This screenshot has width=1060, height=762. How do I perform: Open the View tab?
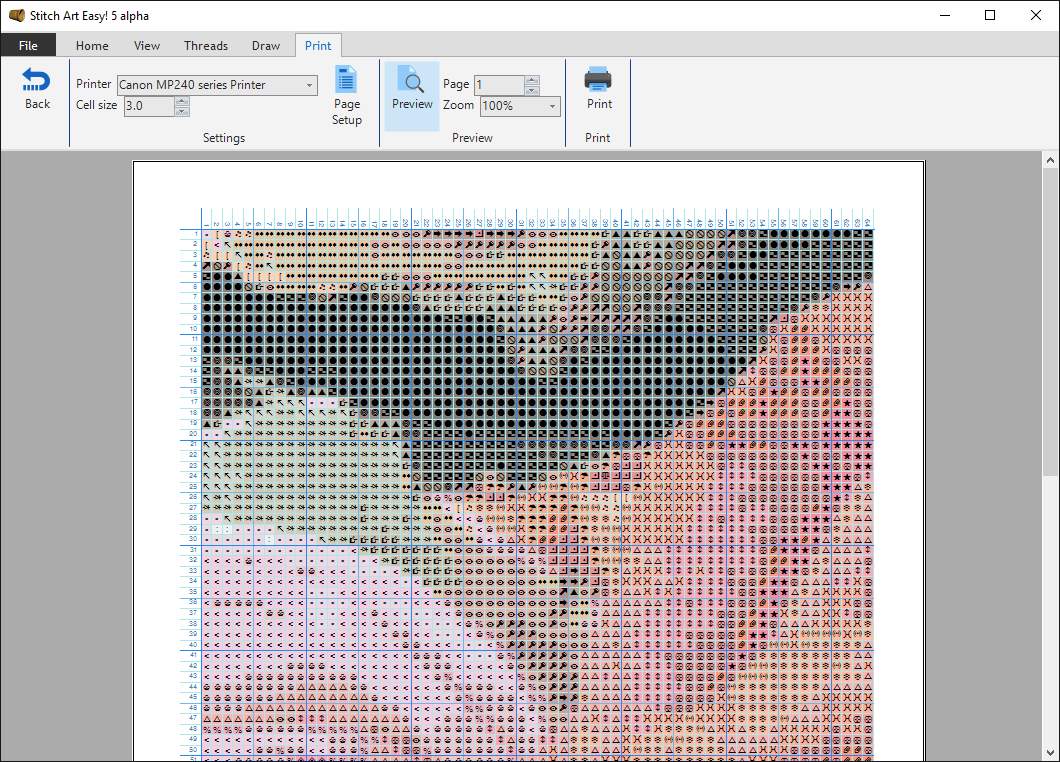pyautogui.click(x=147, y=45)
